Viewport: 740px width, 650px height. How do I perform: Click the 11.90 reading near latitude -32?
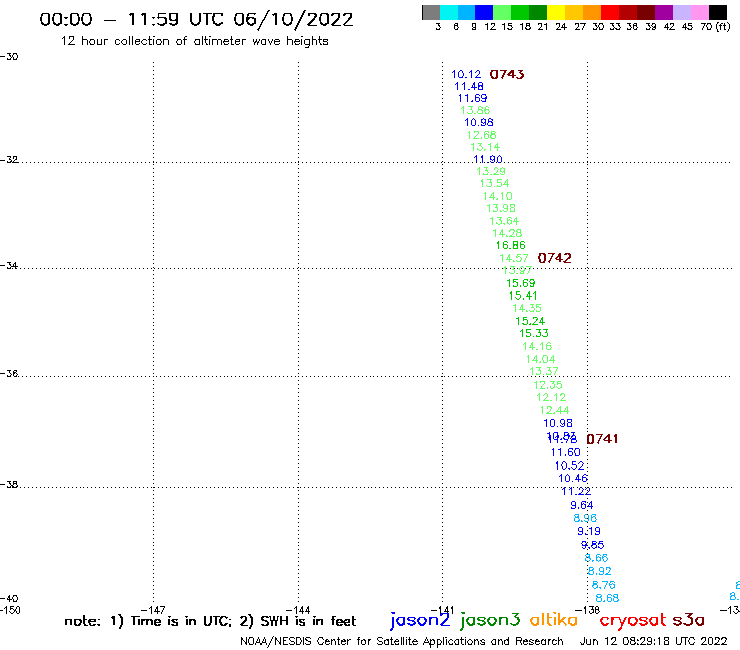click(x=488, y=160)
